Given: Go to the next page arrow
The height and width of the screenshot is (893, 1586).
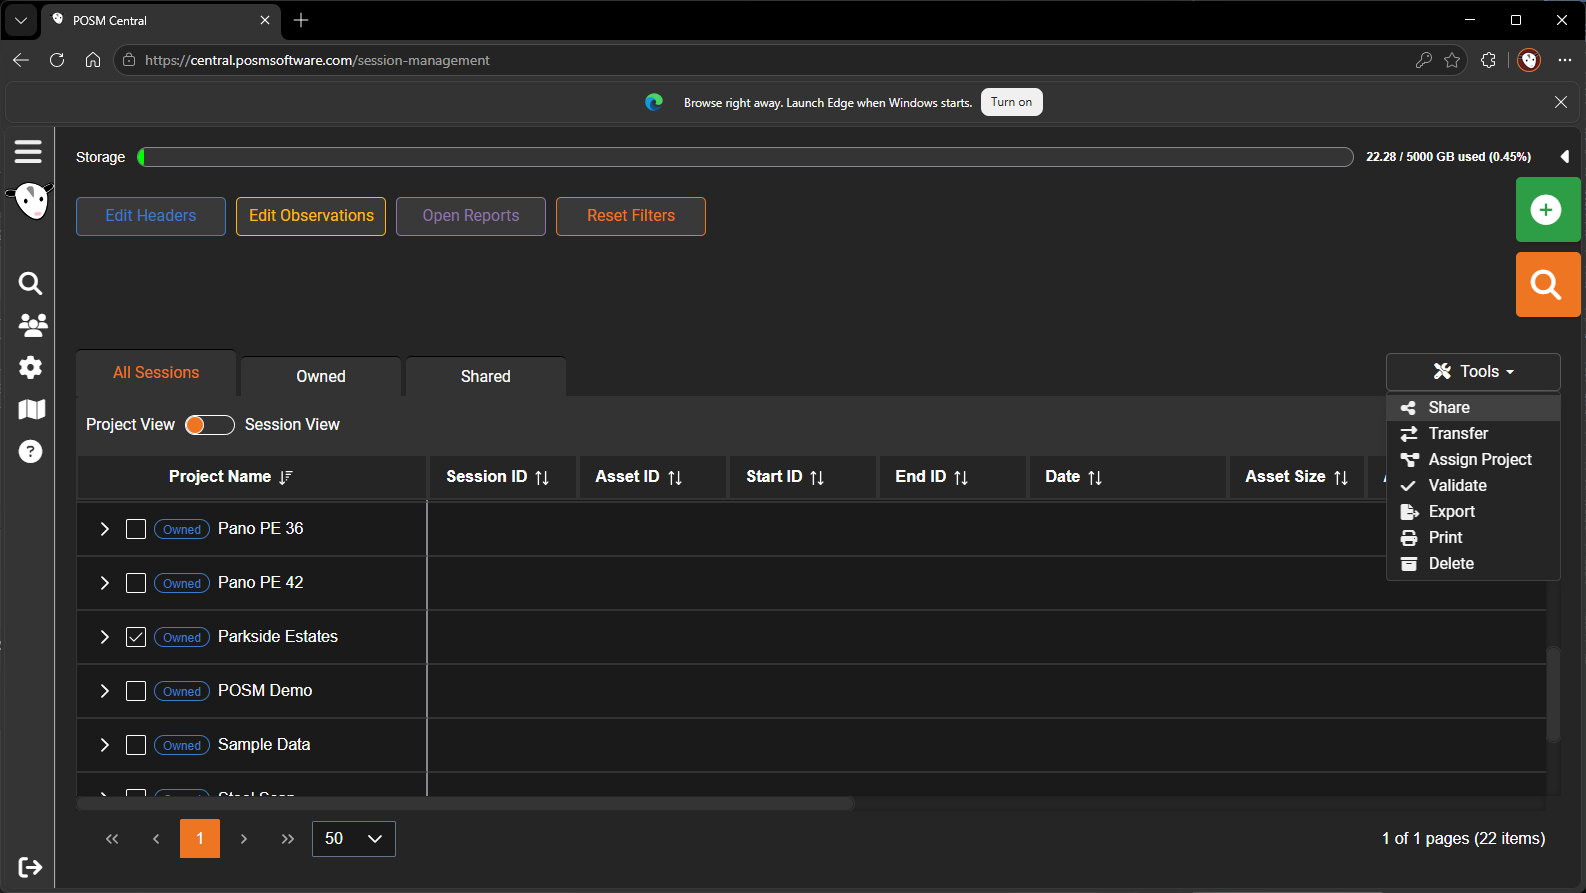Looking at the screenshot, I should pos(244,839).
